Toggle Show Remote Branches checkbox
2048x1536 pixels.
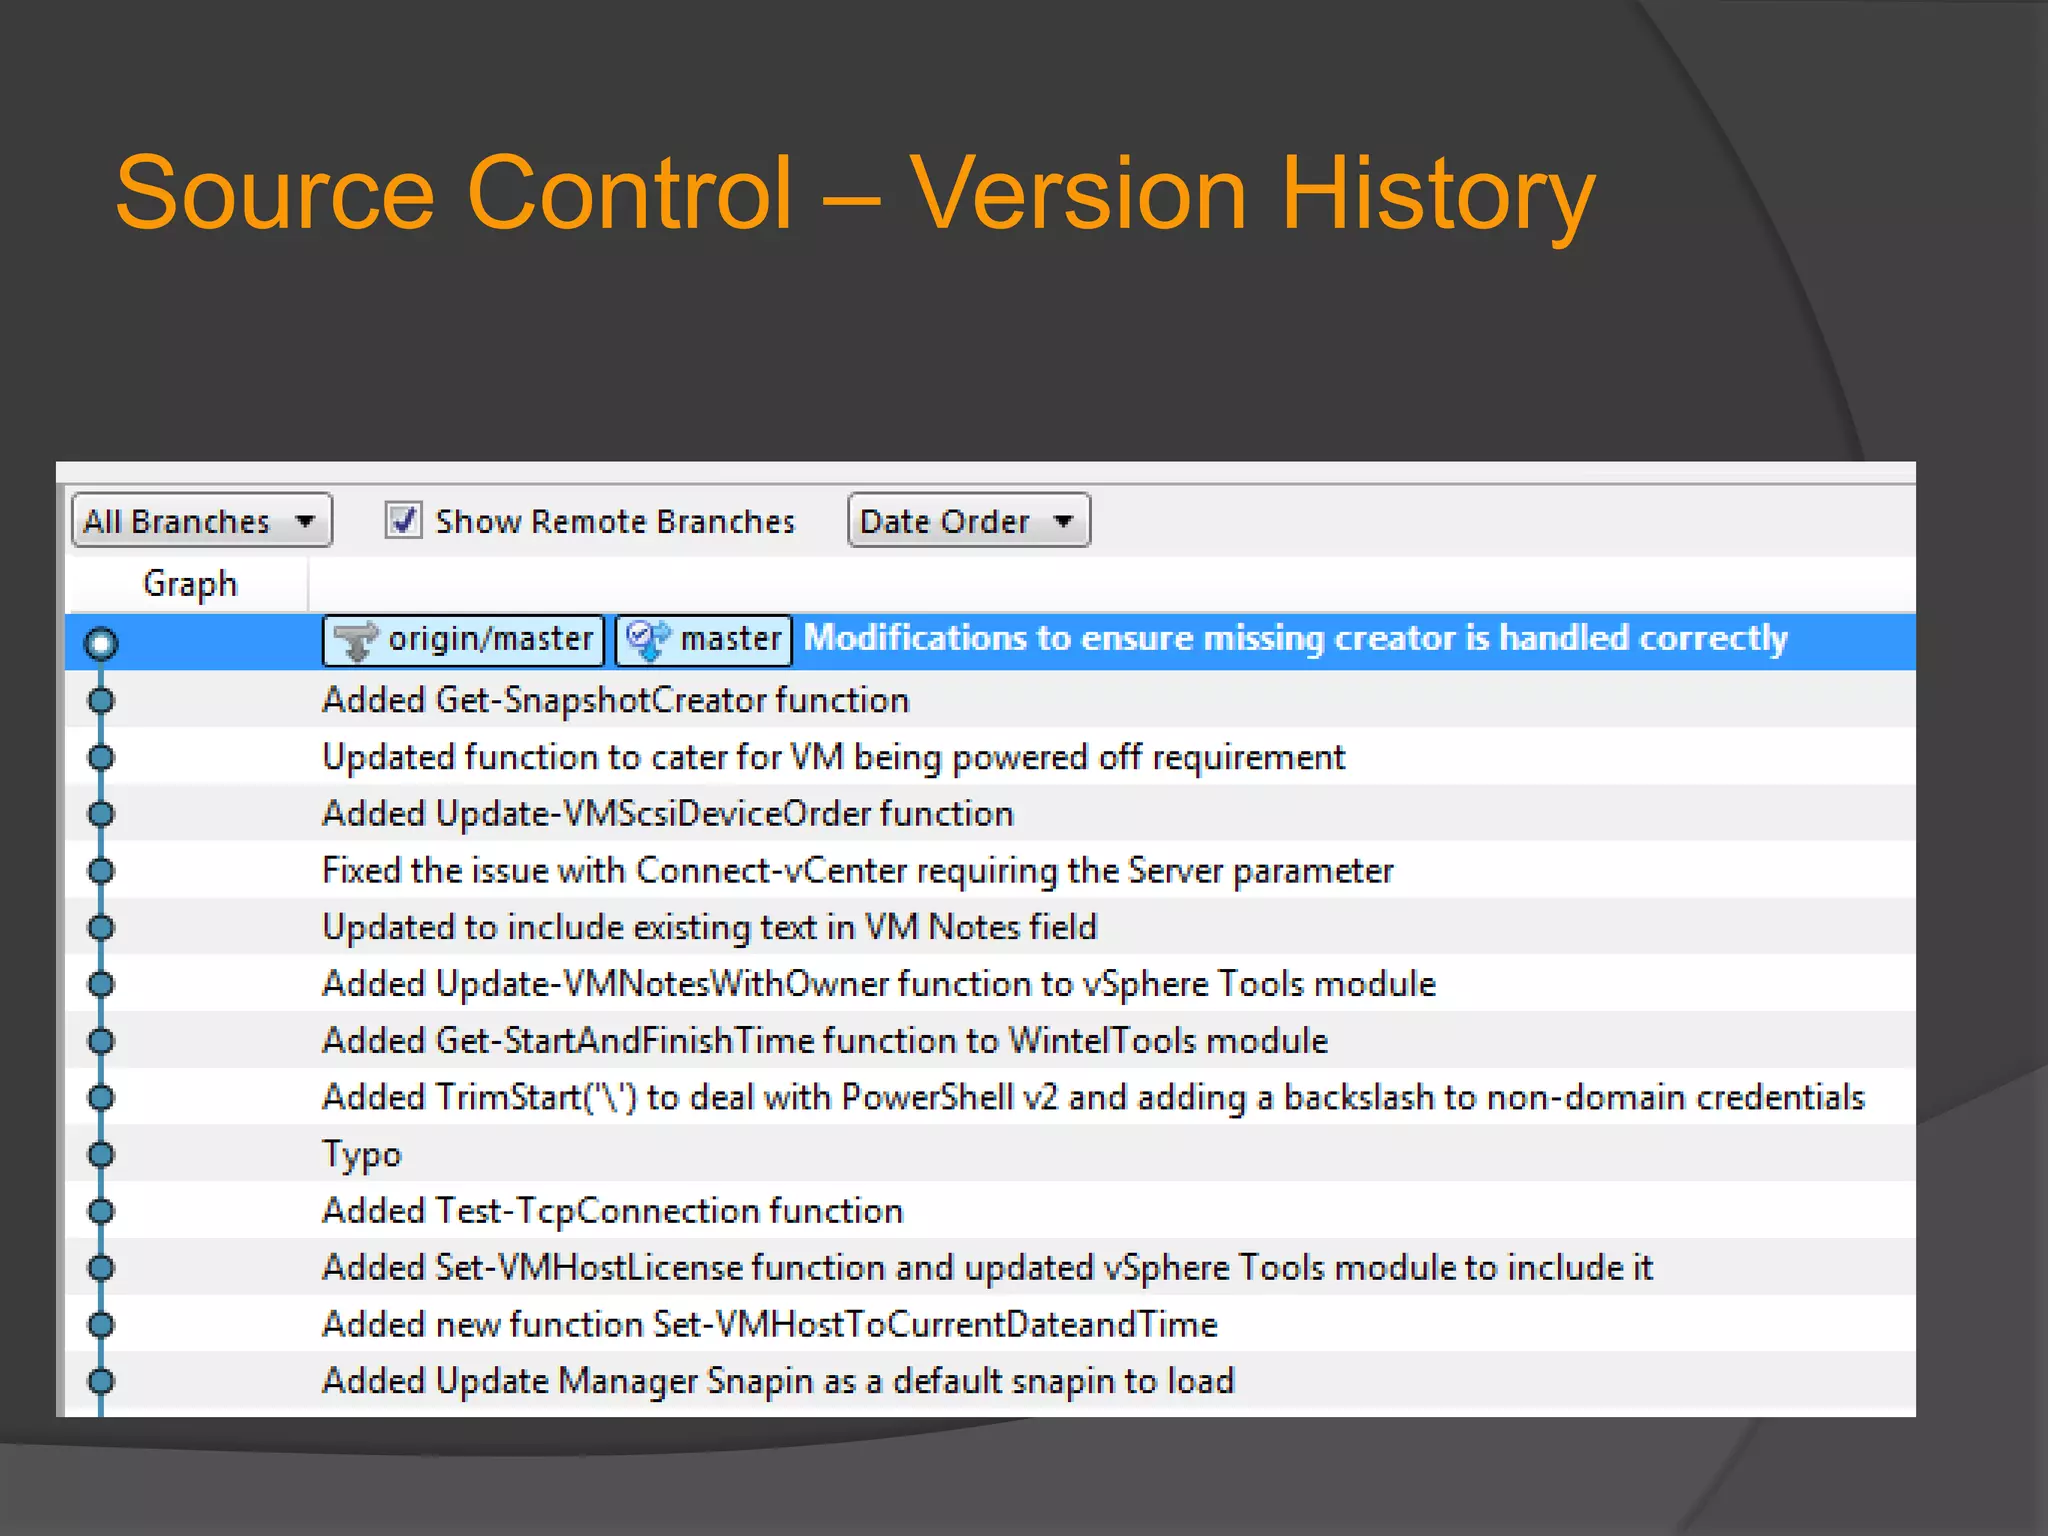pos(404,520)
